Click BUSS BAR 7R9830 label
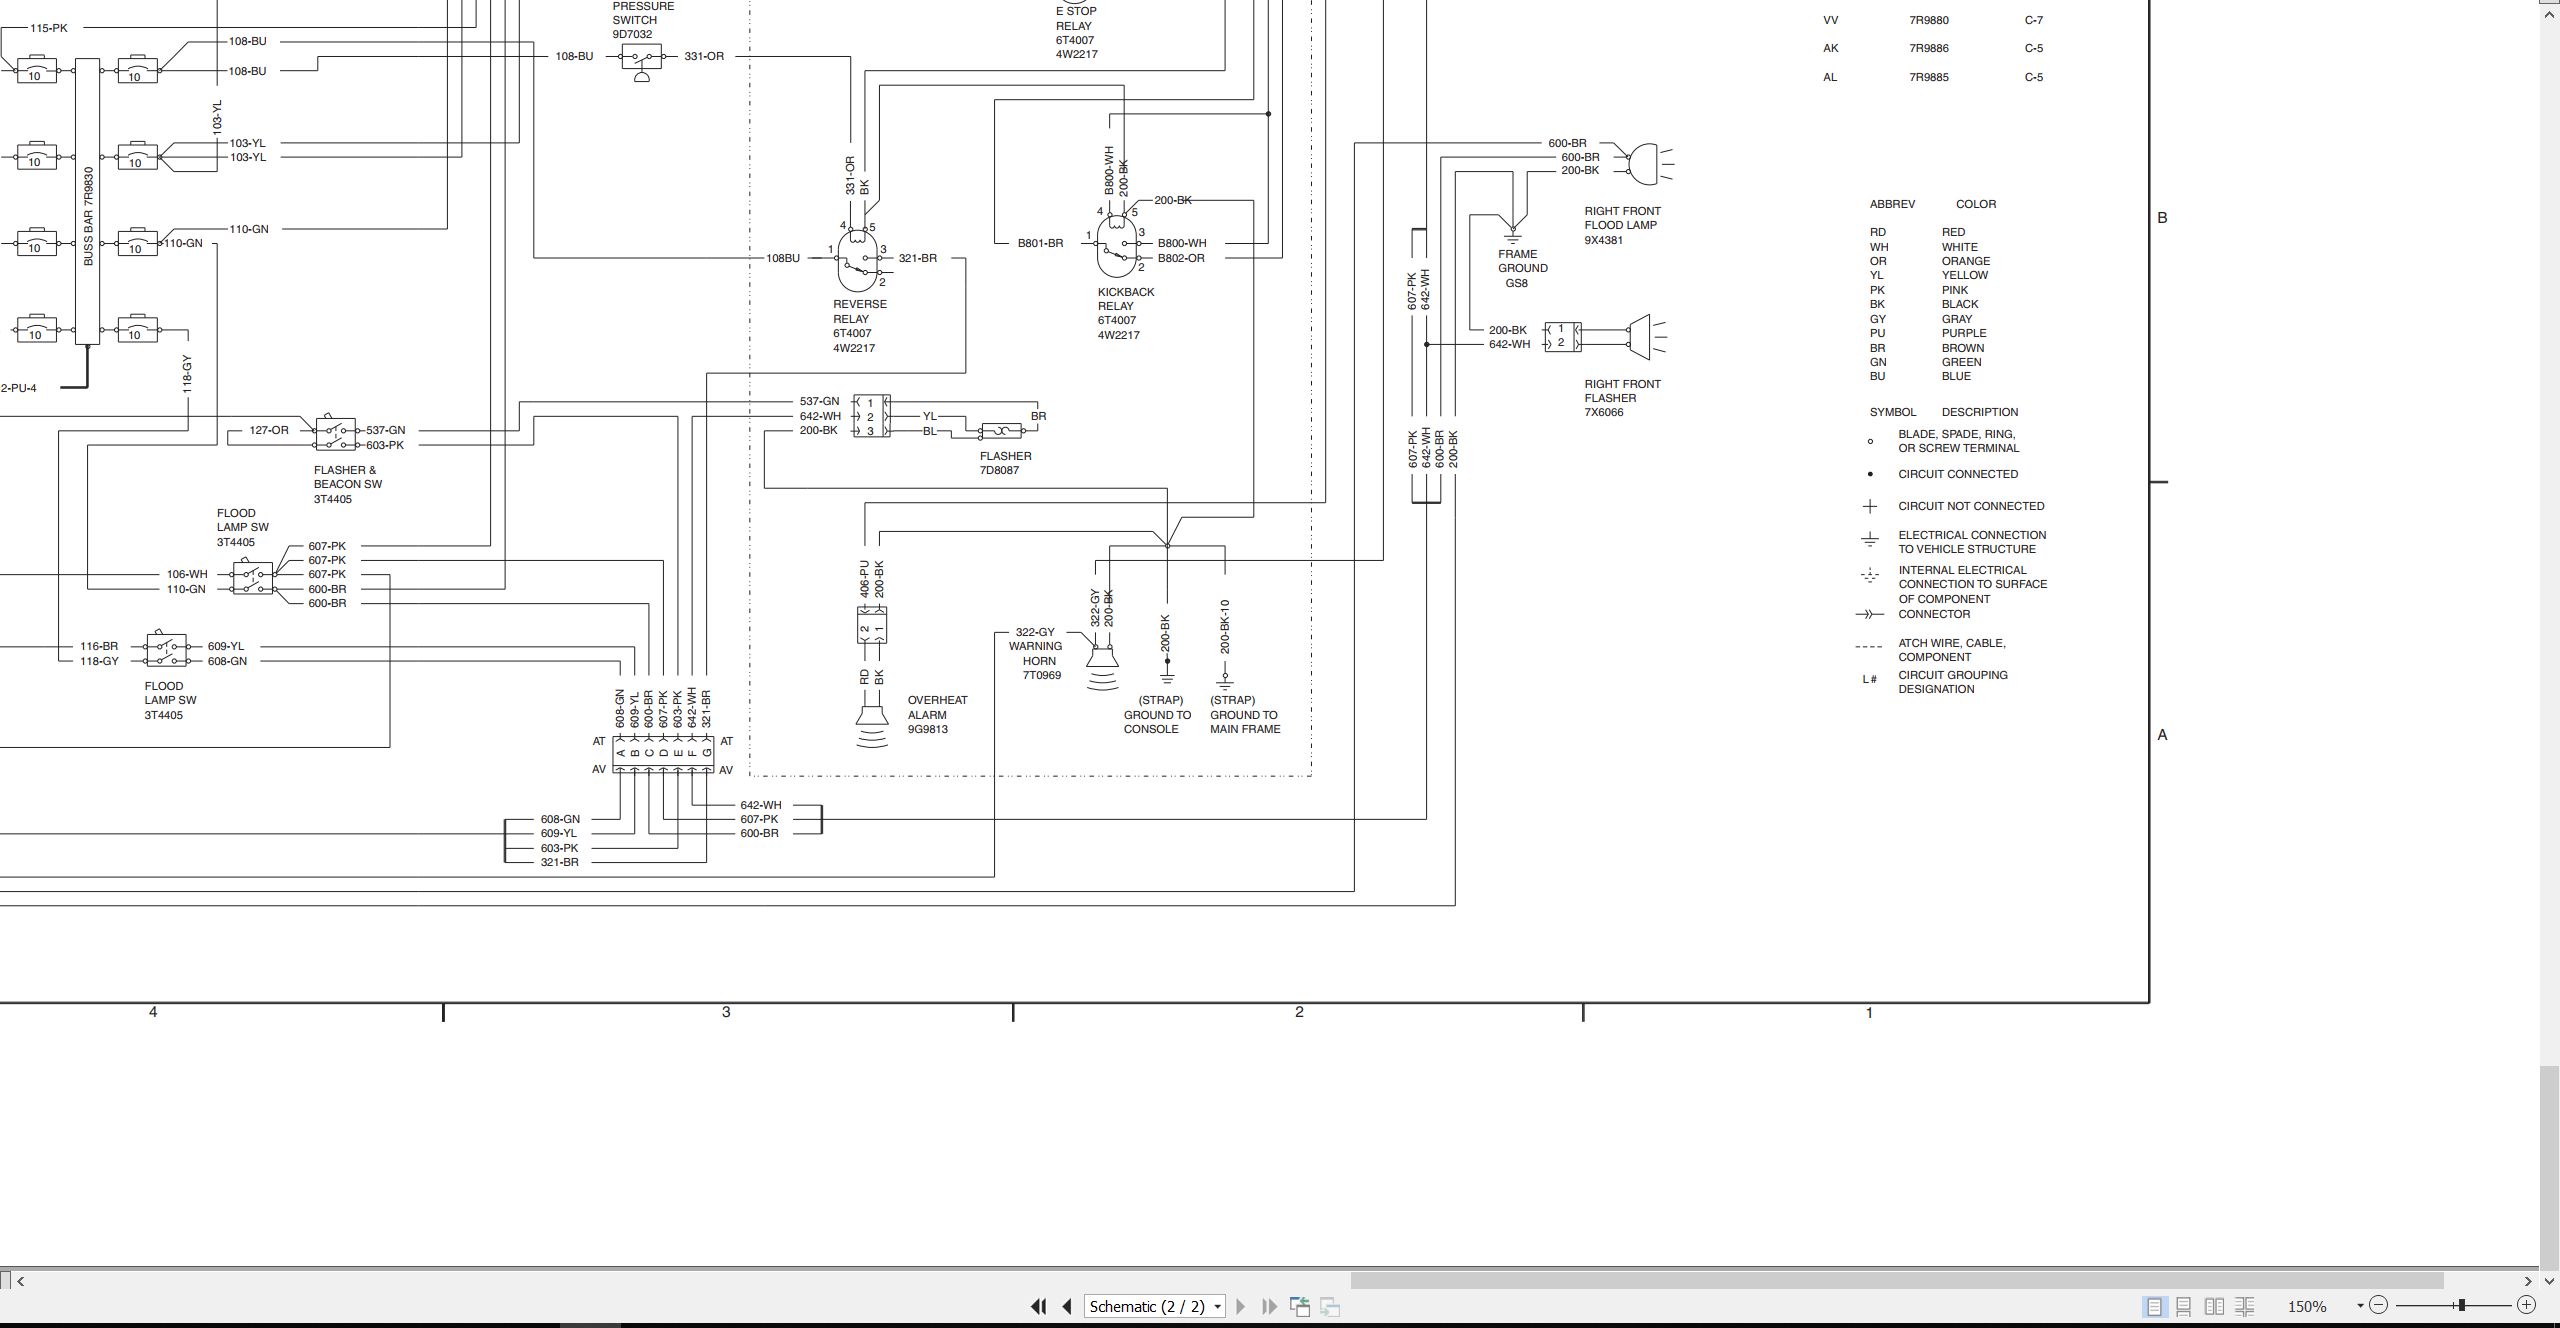 [88, 216]
